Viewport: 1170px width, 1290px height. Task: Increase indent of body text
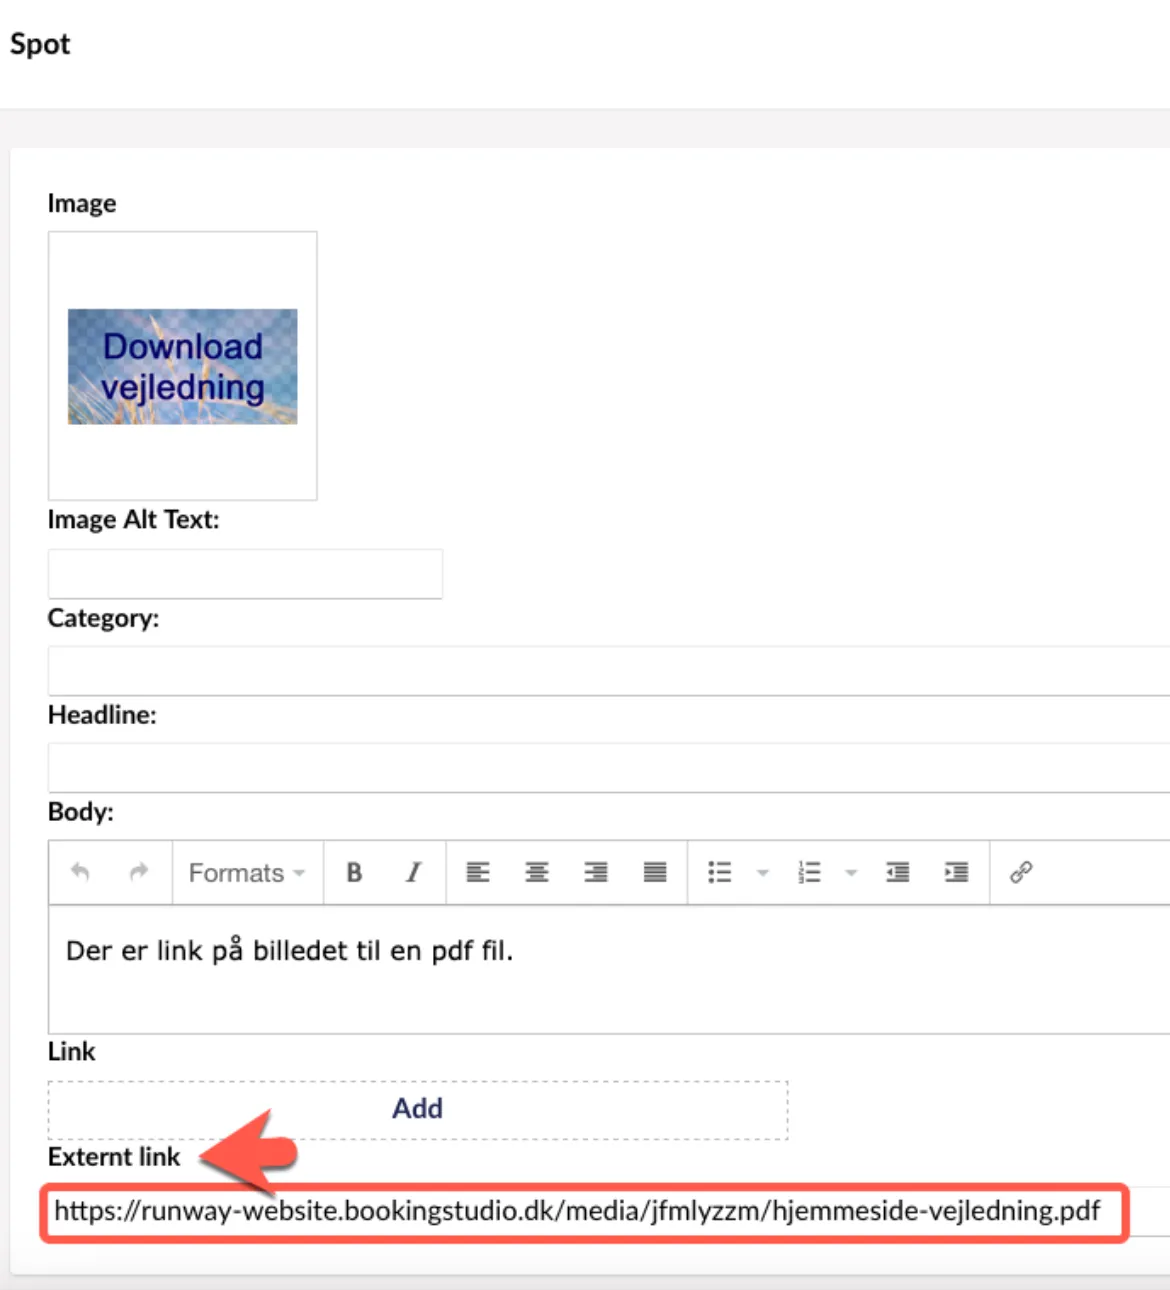pos(957,873)
